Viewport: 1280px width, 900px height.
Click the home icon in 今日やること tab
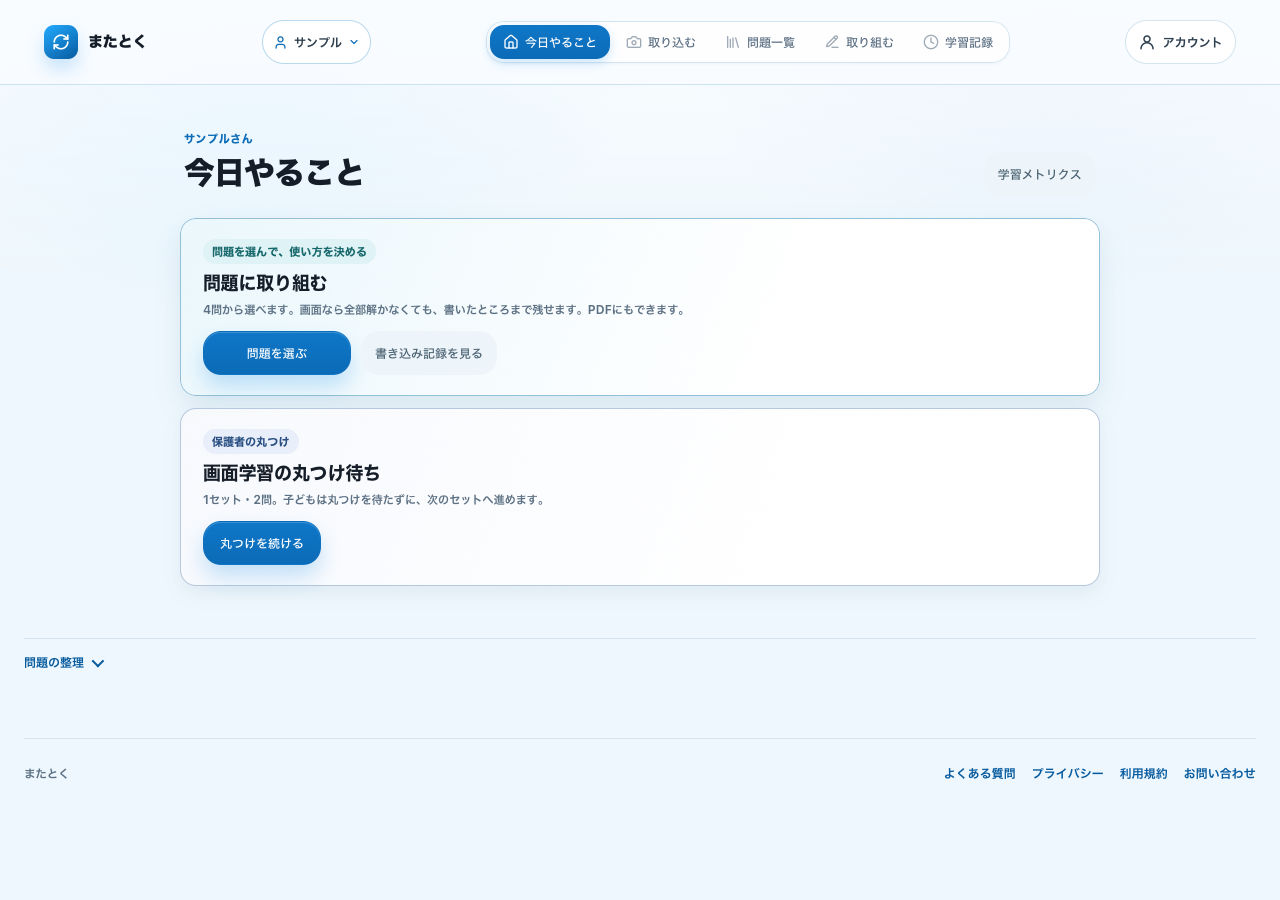(511, 42)
